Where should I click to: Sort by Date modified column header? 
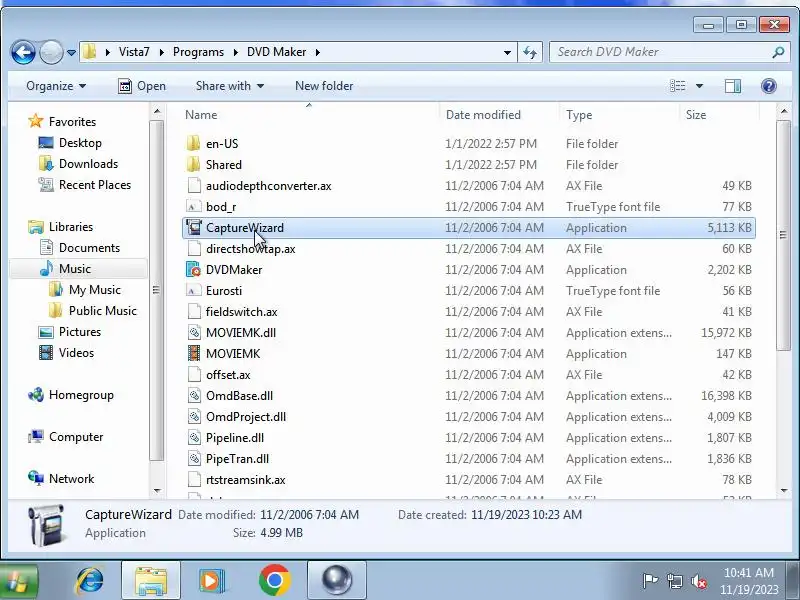[x=483, y=115]
